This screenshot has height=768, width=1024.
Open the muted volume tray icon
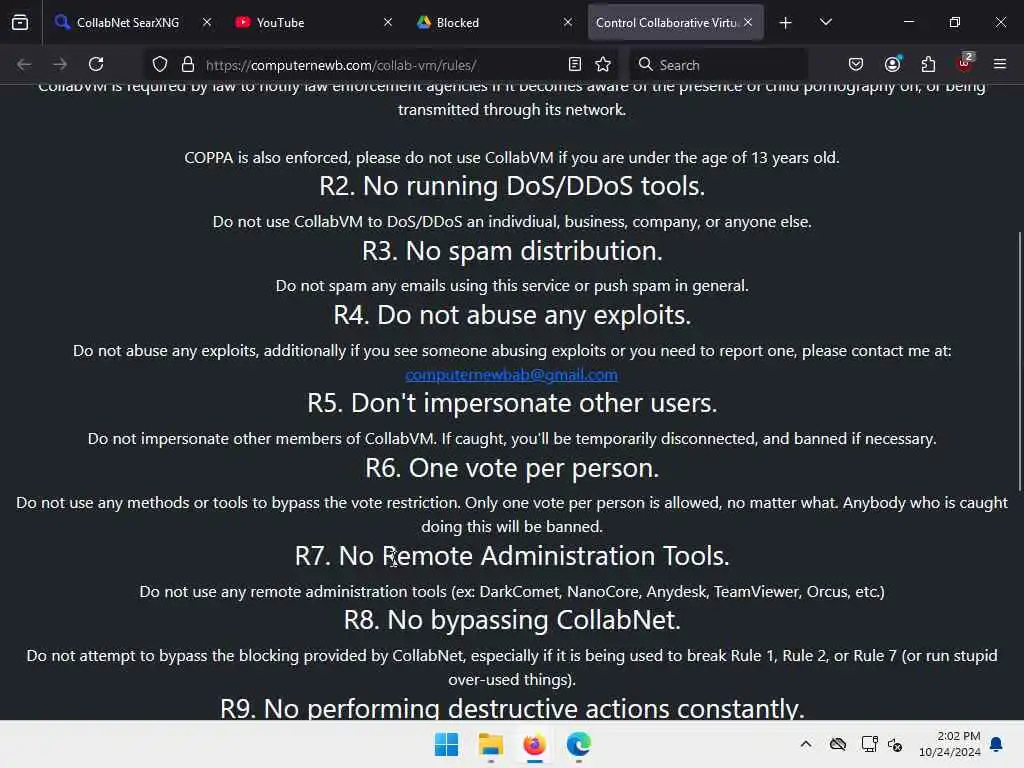(895, 744)
